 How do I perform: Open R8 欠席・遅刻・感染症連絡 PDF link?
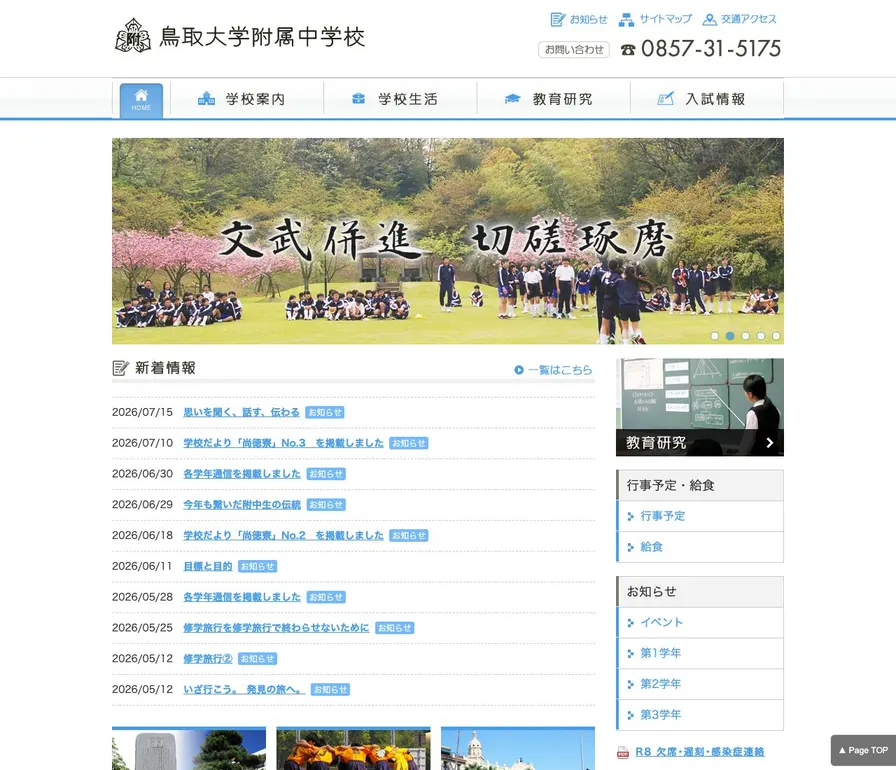click(x=699, y=752)
